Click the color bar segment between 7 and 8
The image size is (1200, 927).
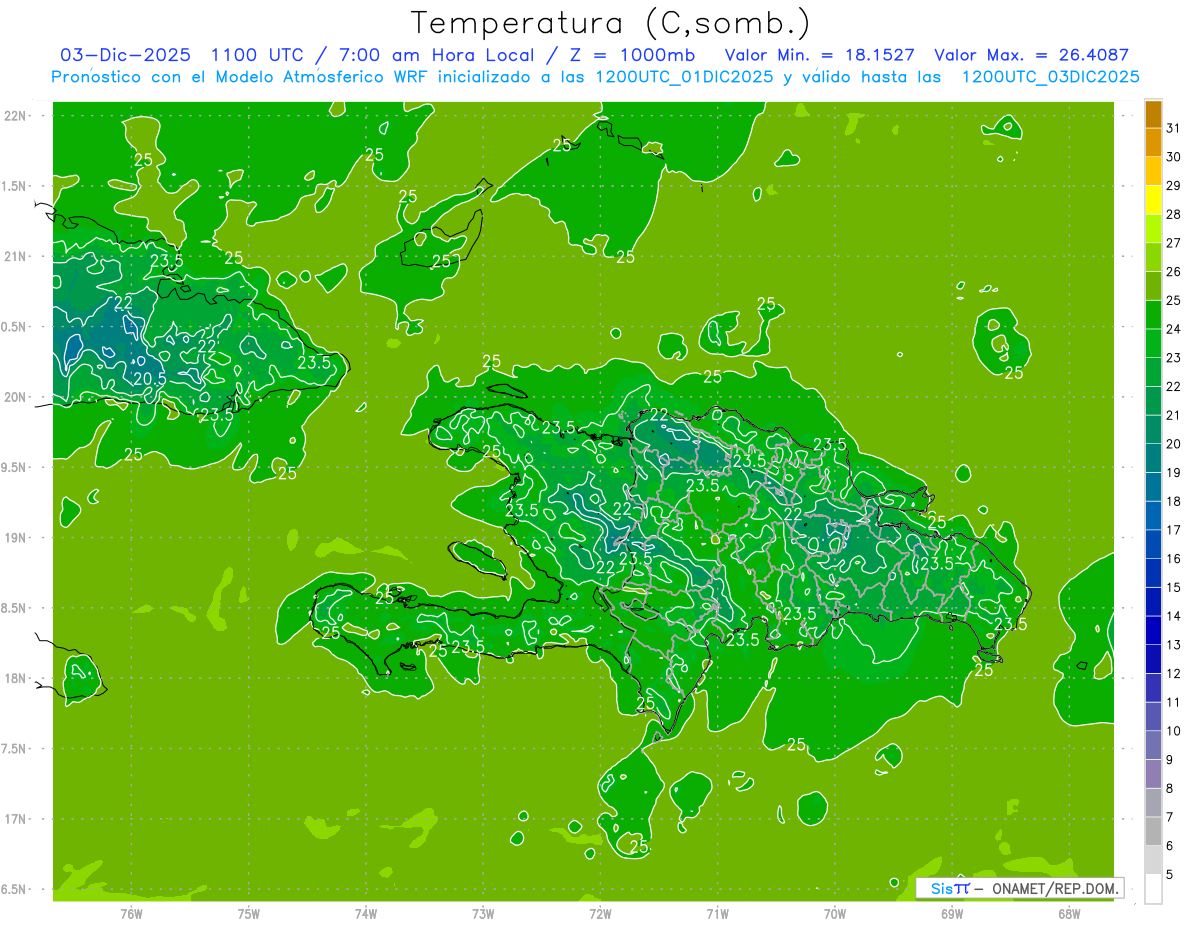tap(1153, 803)
